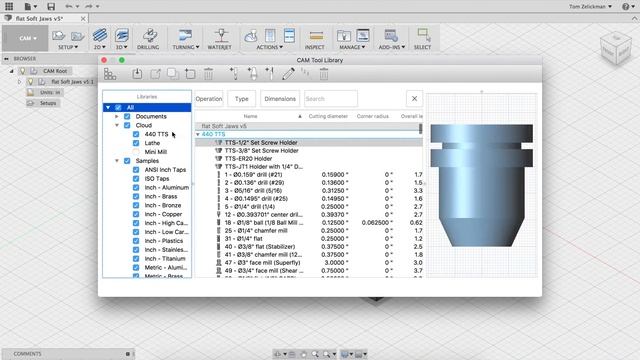Image resolution: width=640 pixels, height=360 pixels.
Task: Expand the Documents tree node
Action: [x=117, y=116]
